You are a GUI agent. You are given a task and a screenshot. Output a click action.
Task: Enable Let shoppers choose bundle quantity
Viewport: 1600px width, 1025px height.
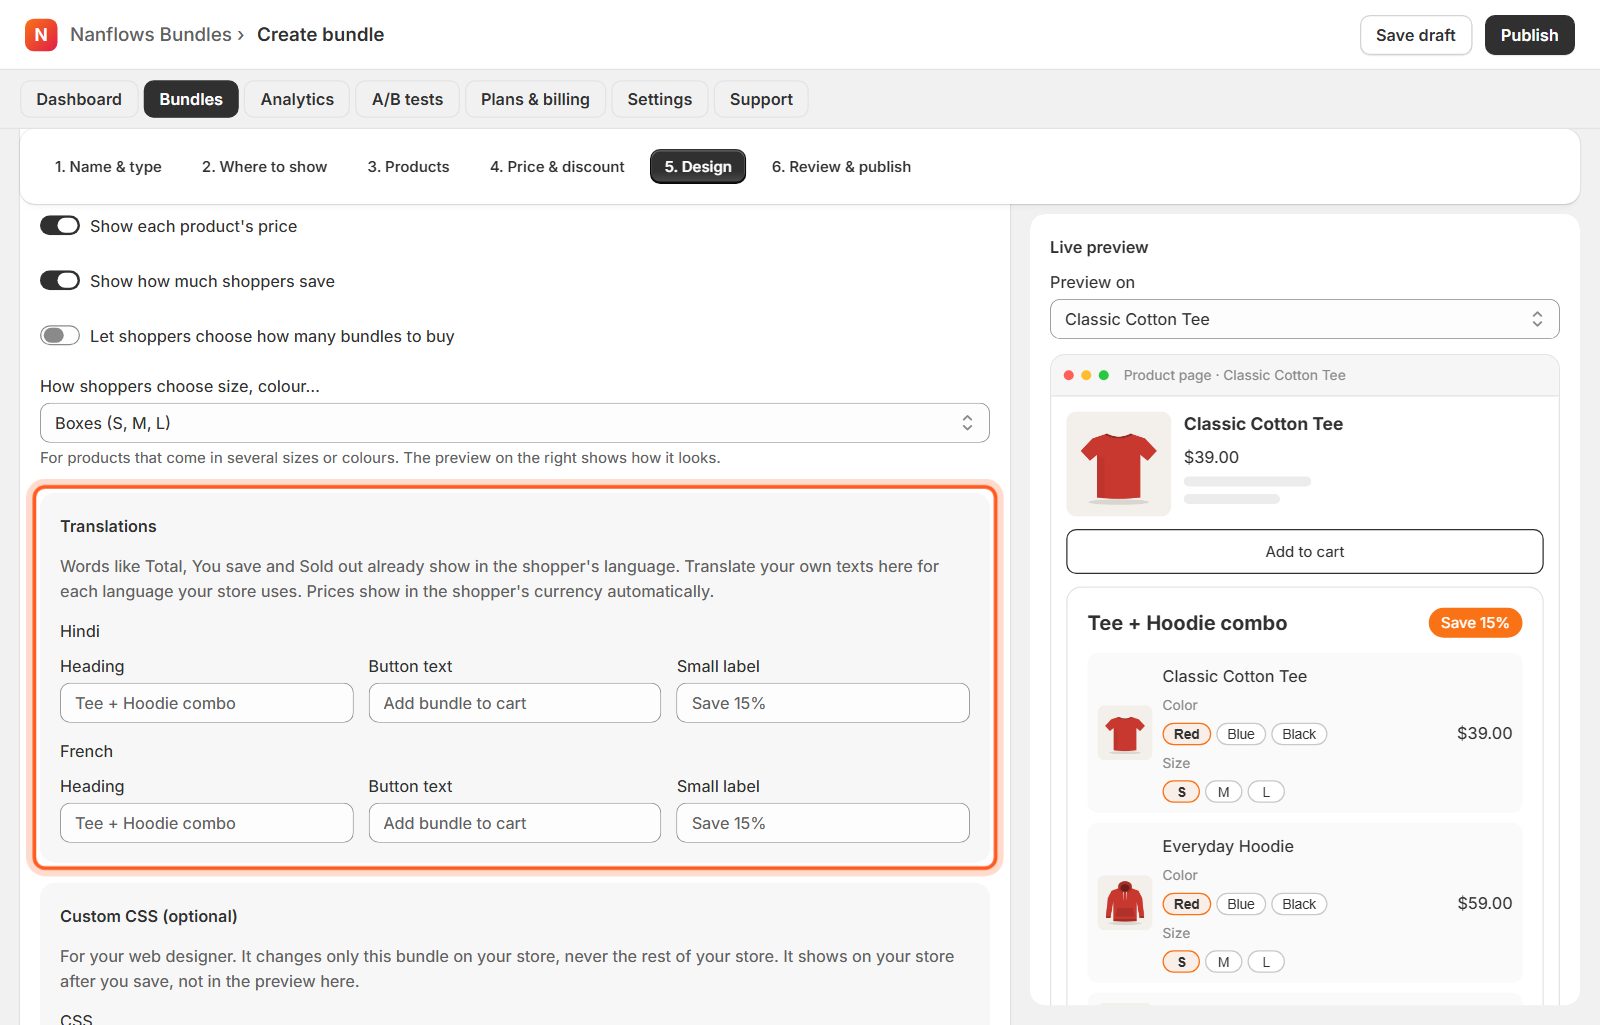coord(60,336)
